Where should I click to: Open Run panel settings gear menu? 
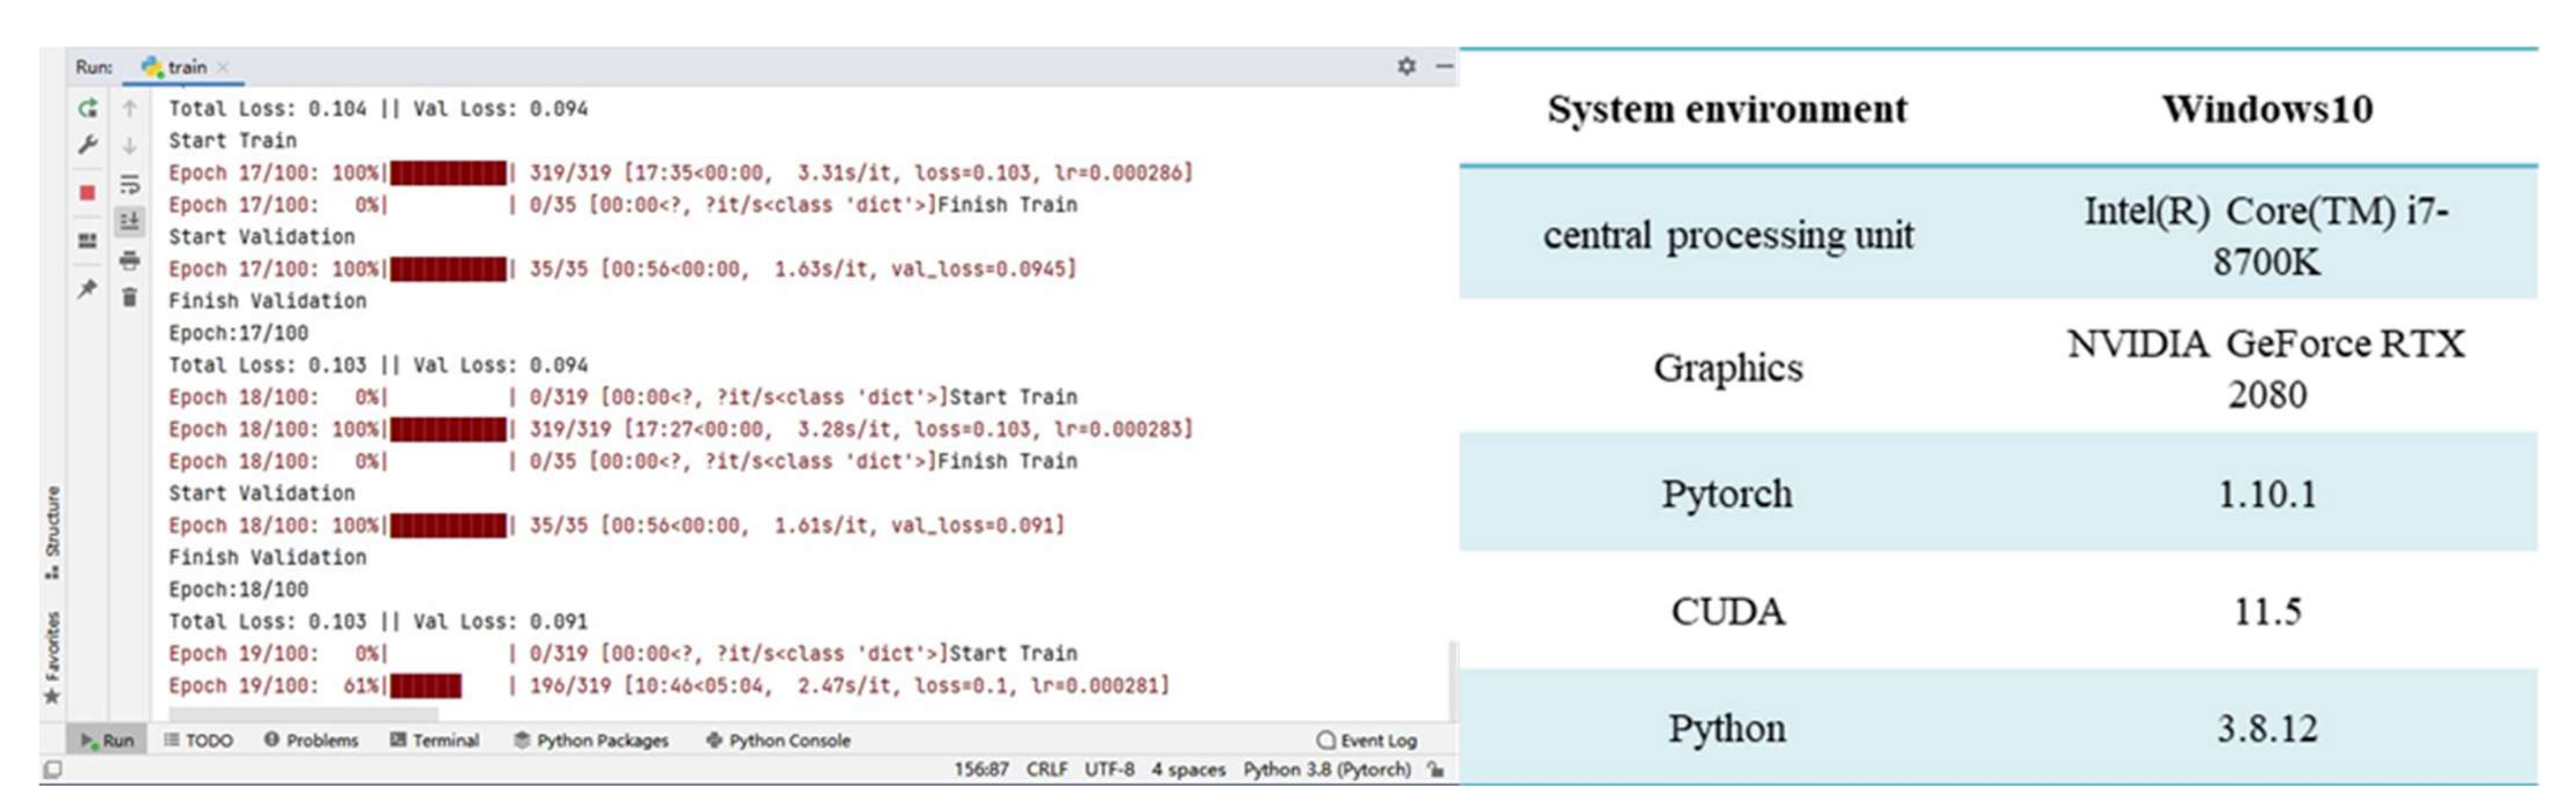[1406, 66]
